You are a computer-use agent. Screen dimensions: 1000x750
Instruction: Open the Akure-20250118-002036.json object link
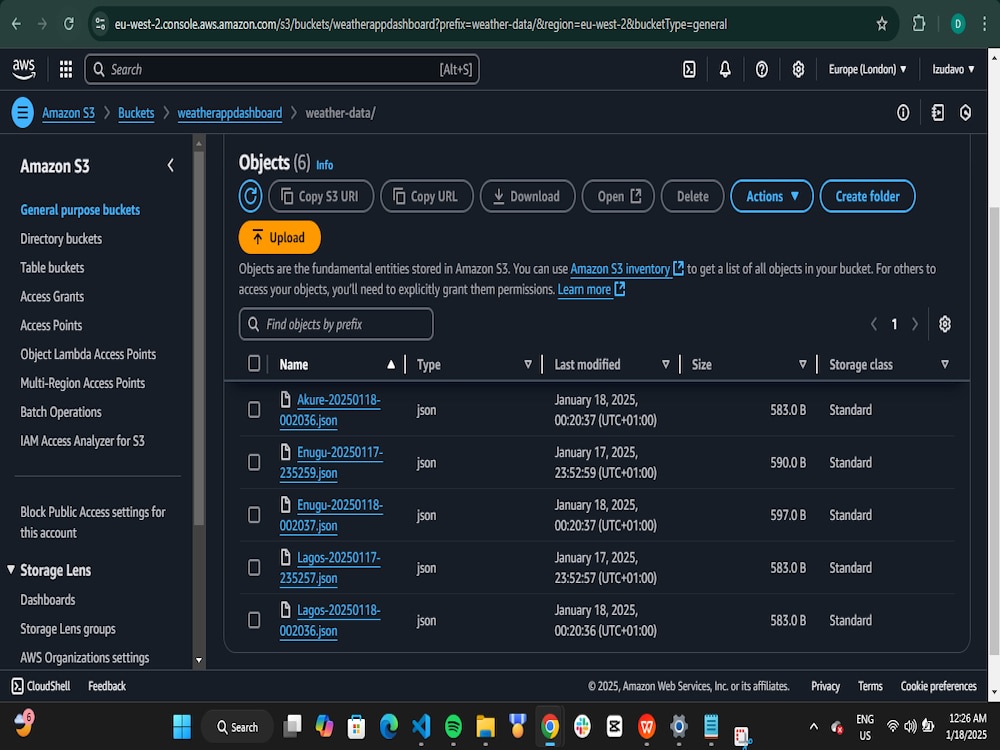click(x=330, y=409)
